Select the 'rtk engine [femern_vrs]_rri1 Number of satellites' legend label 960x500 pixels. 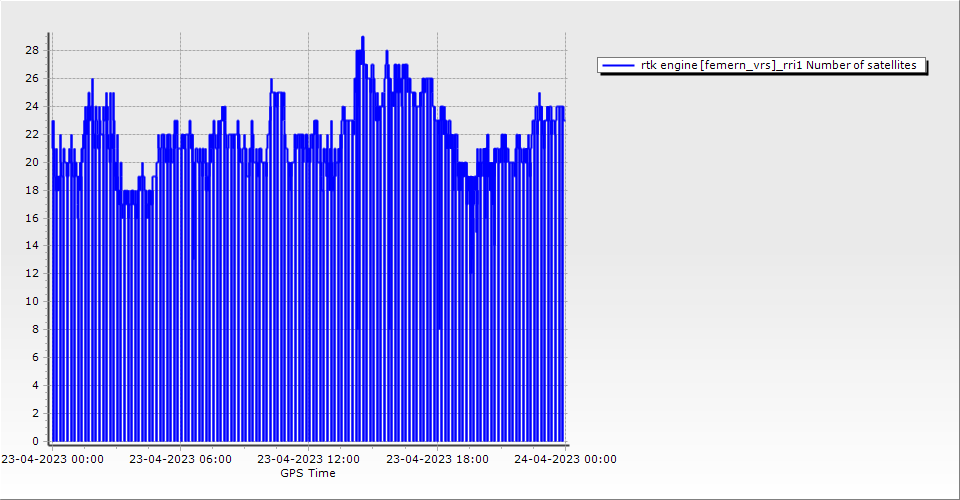click(x=777, y=65)
